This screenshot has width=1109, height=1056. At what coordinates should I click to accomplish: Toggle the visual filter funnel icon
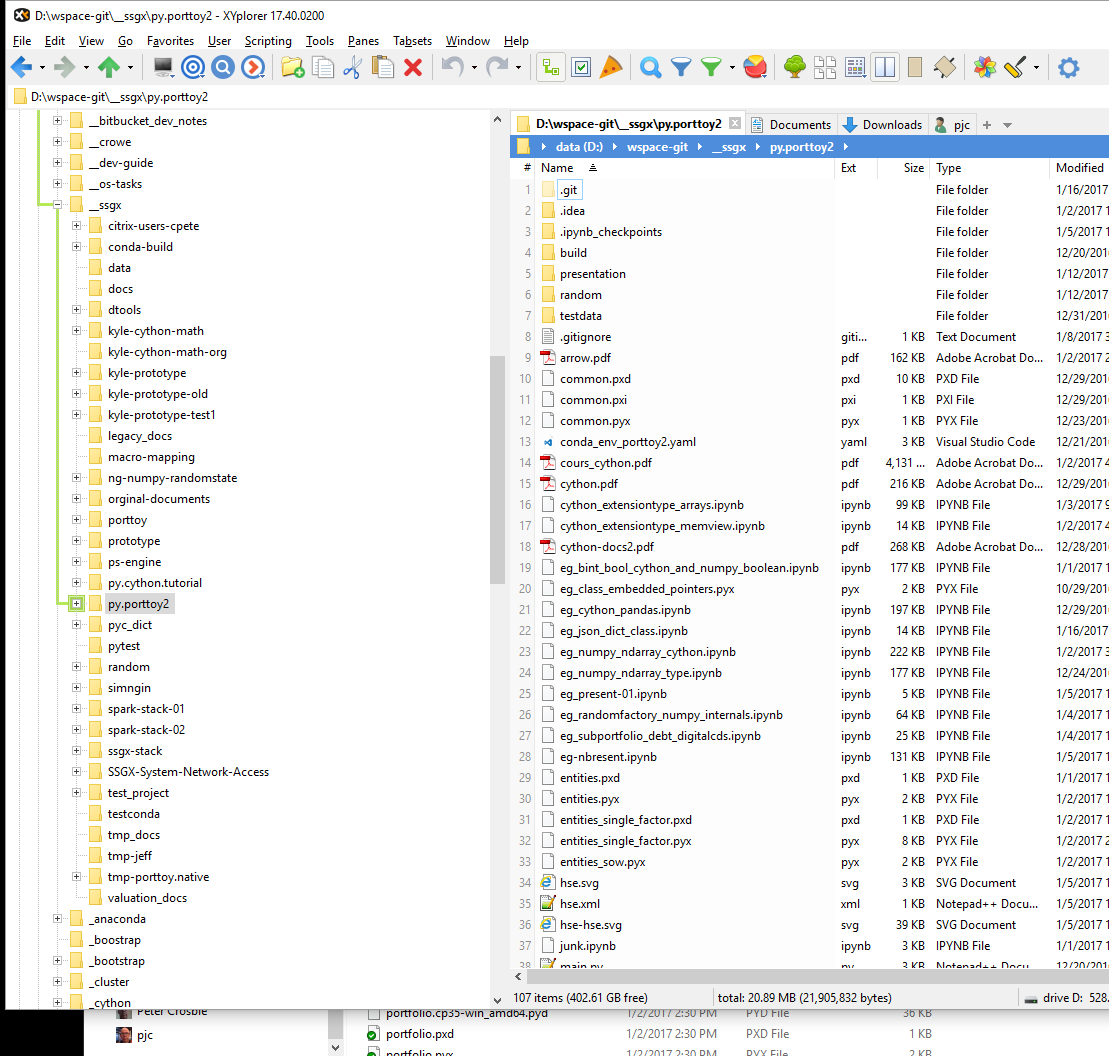point(680,68)
